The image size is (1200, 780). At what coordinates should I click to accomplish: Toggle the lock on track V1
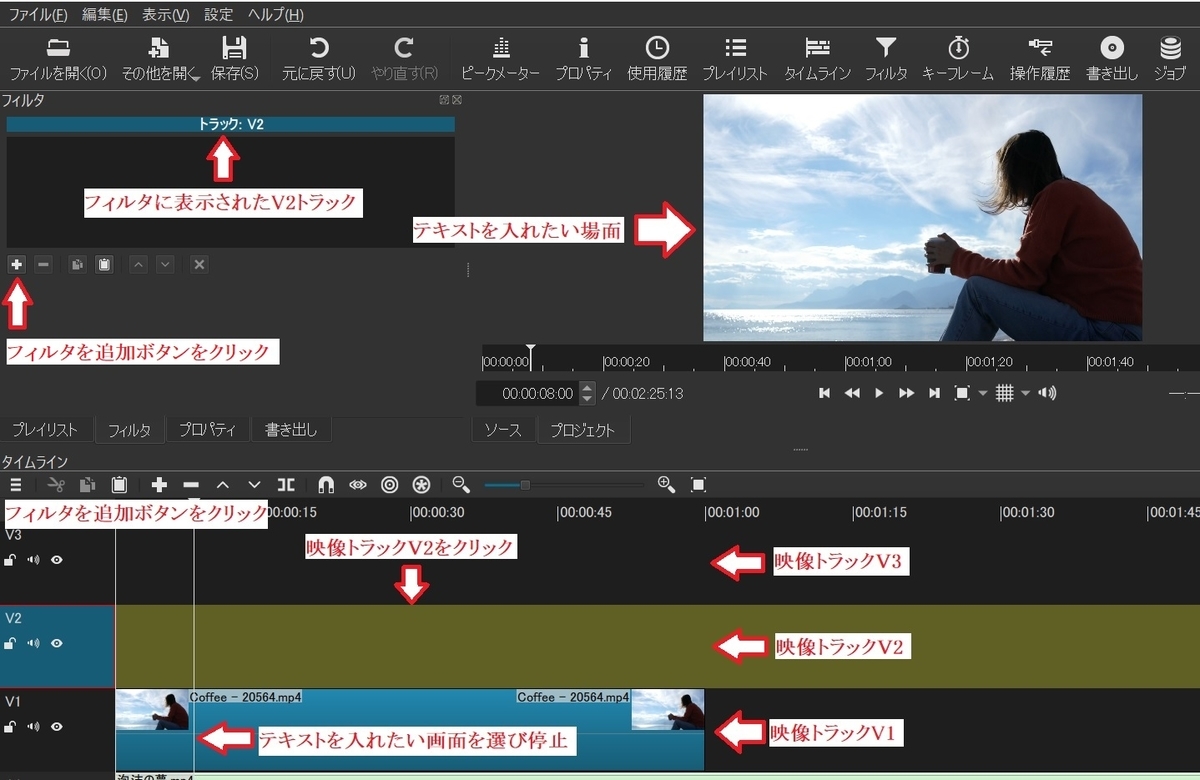[10, 727]
